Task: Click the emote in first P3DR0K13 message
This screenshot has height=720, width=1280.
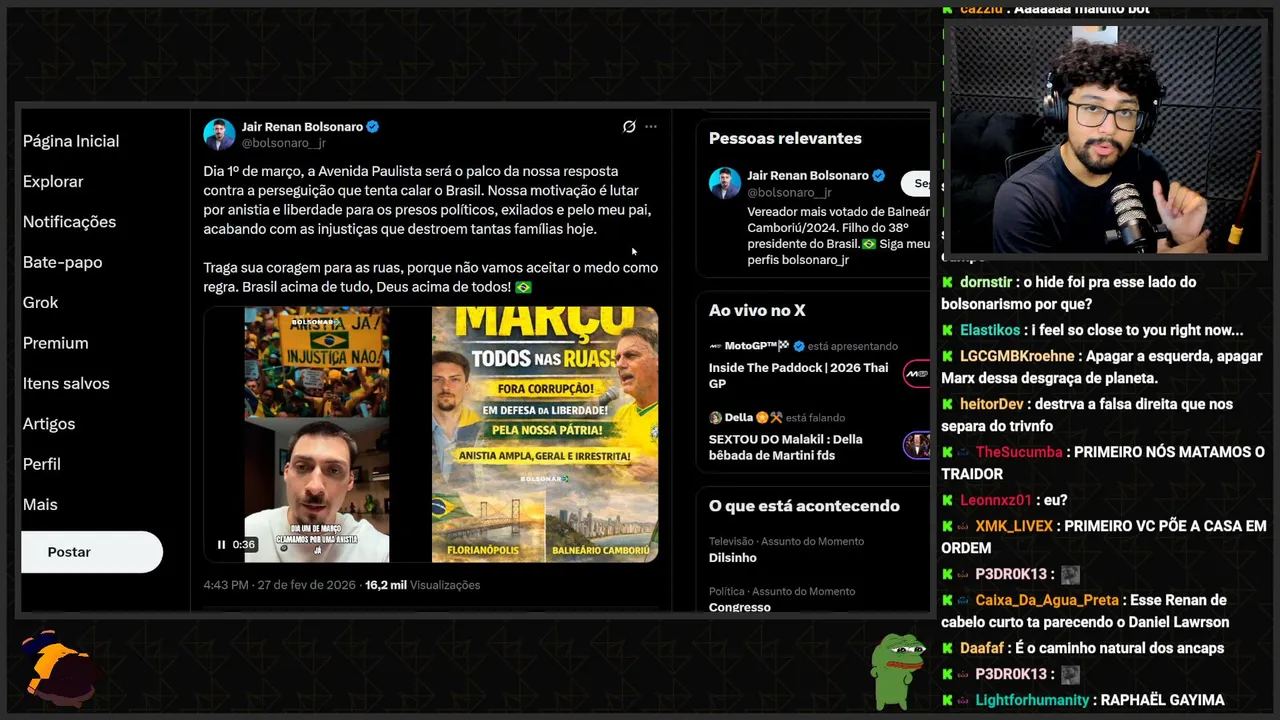Action: 1070,575
